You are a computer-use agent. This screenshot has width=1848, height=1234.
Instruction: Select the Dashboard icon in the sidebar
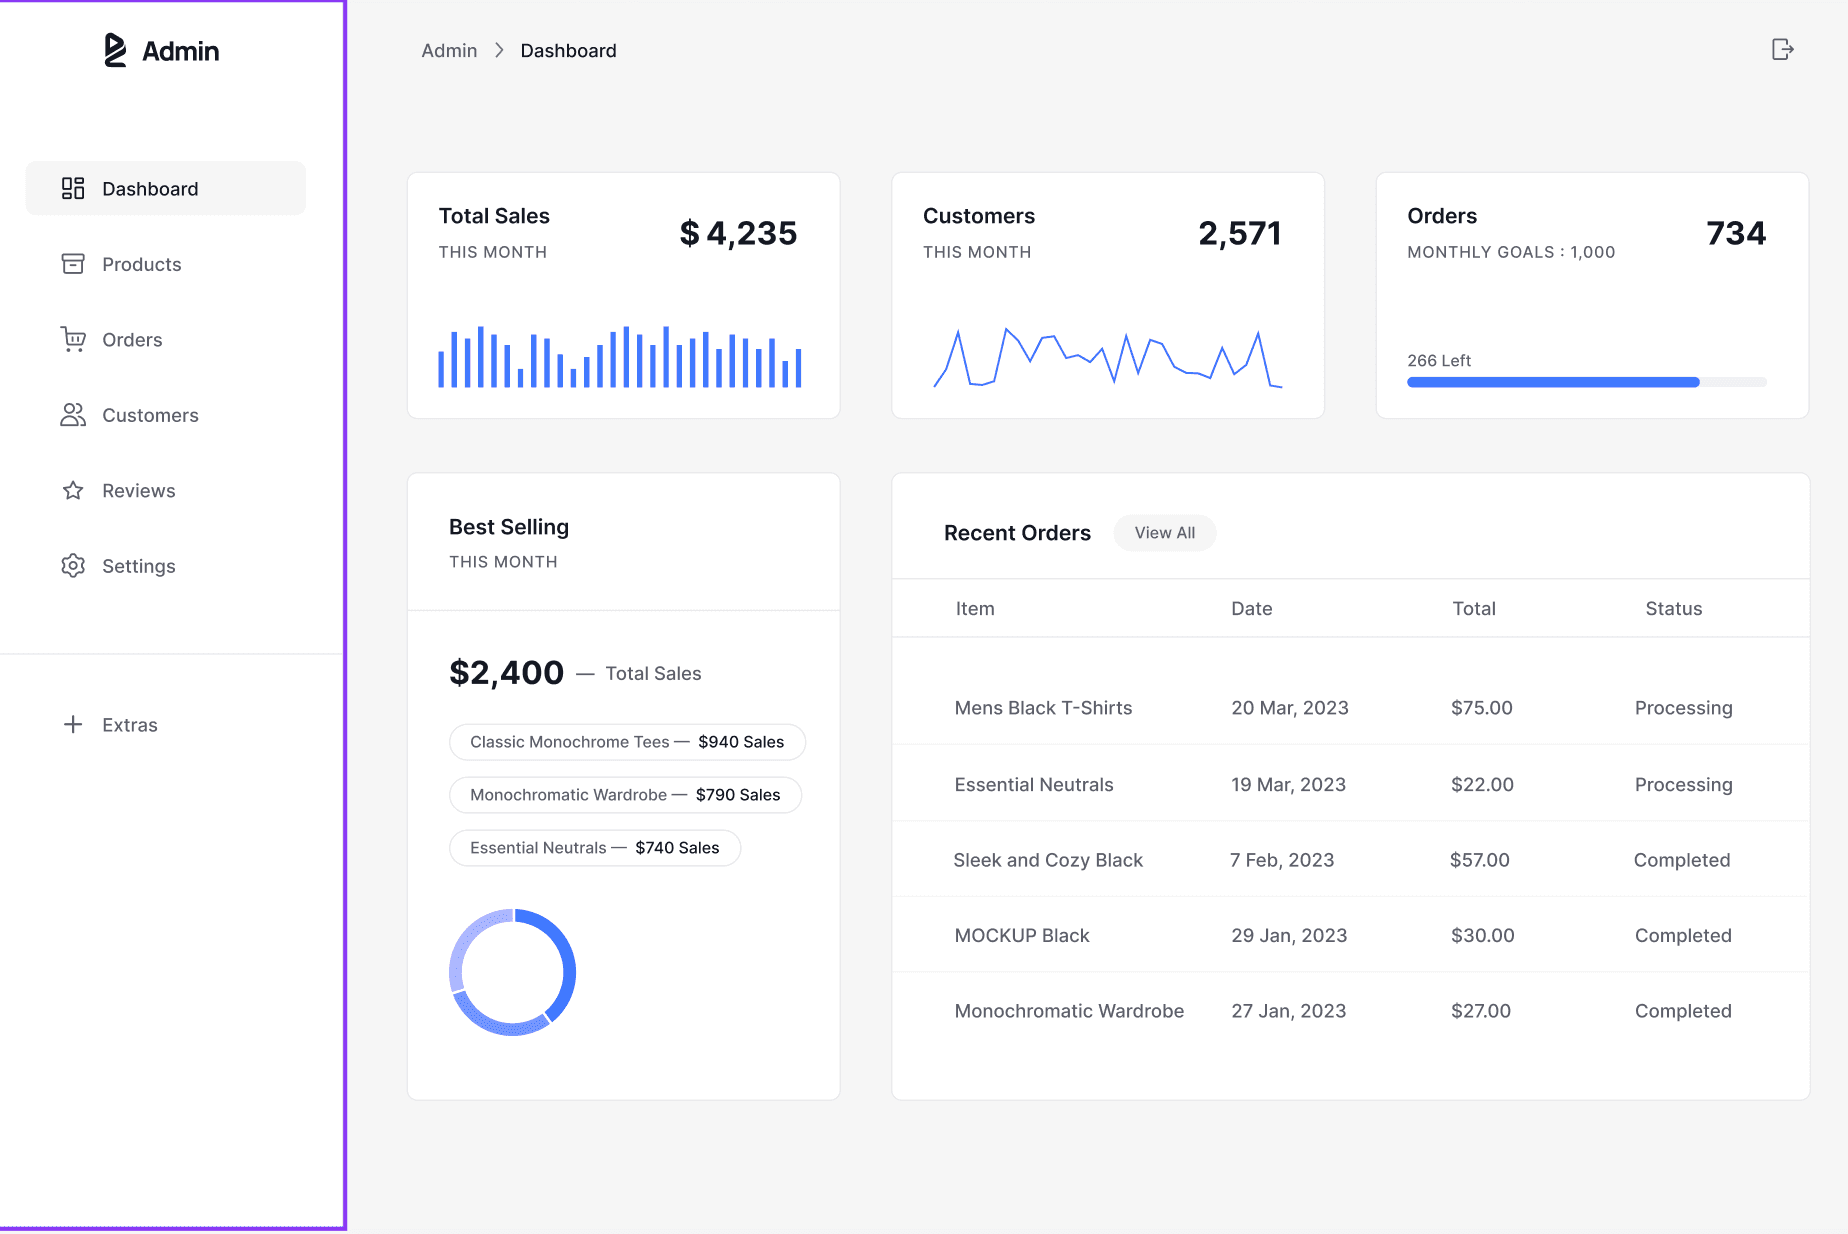[73, 188]
